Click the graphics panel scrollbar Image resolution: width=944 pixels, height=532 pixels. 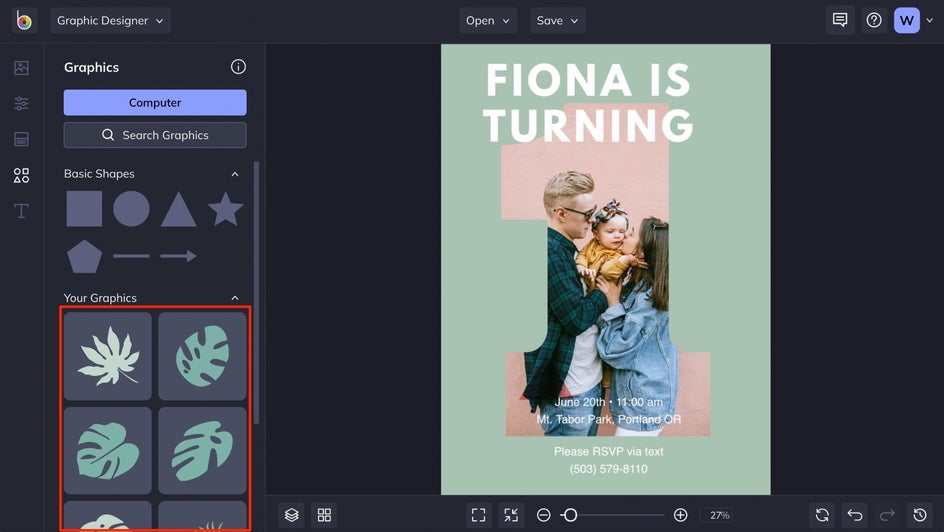[x=256, y=292]
